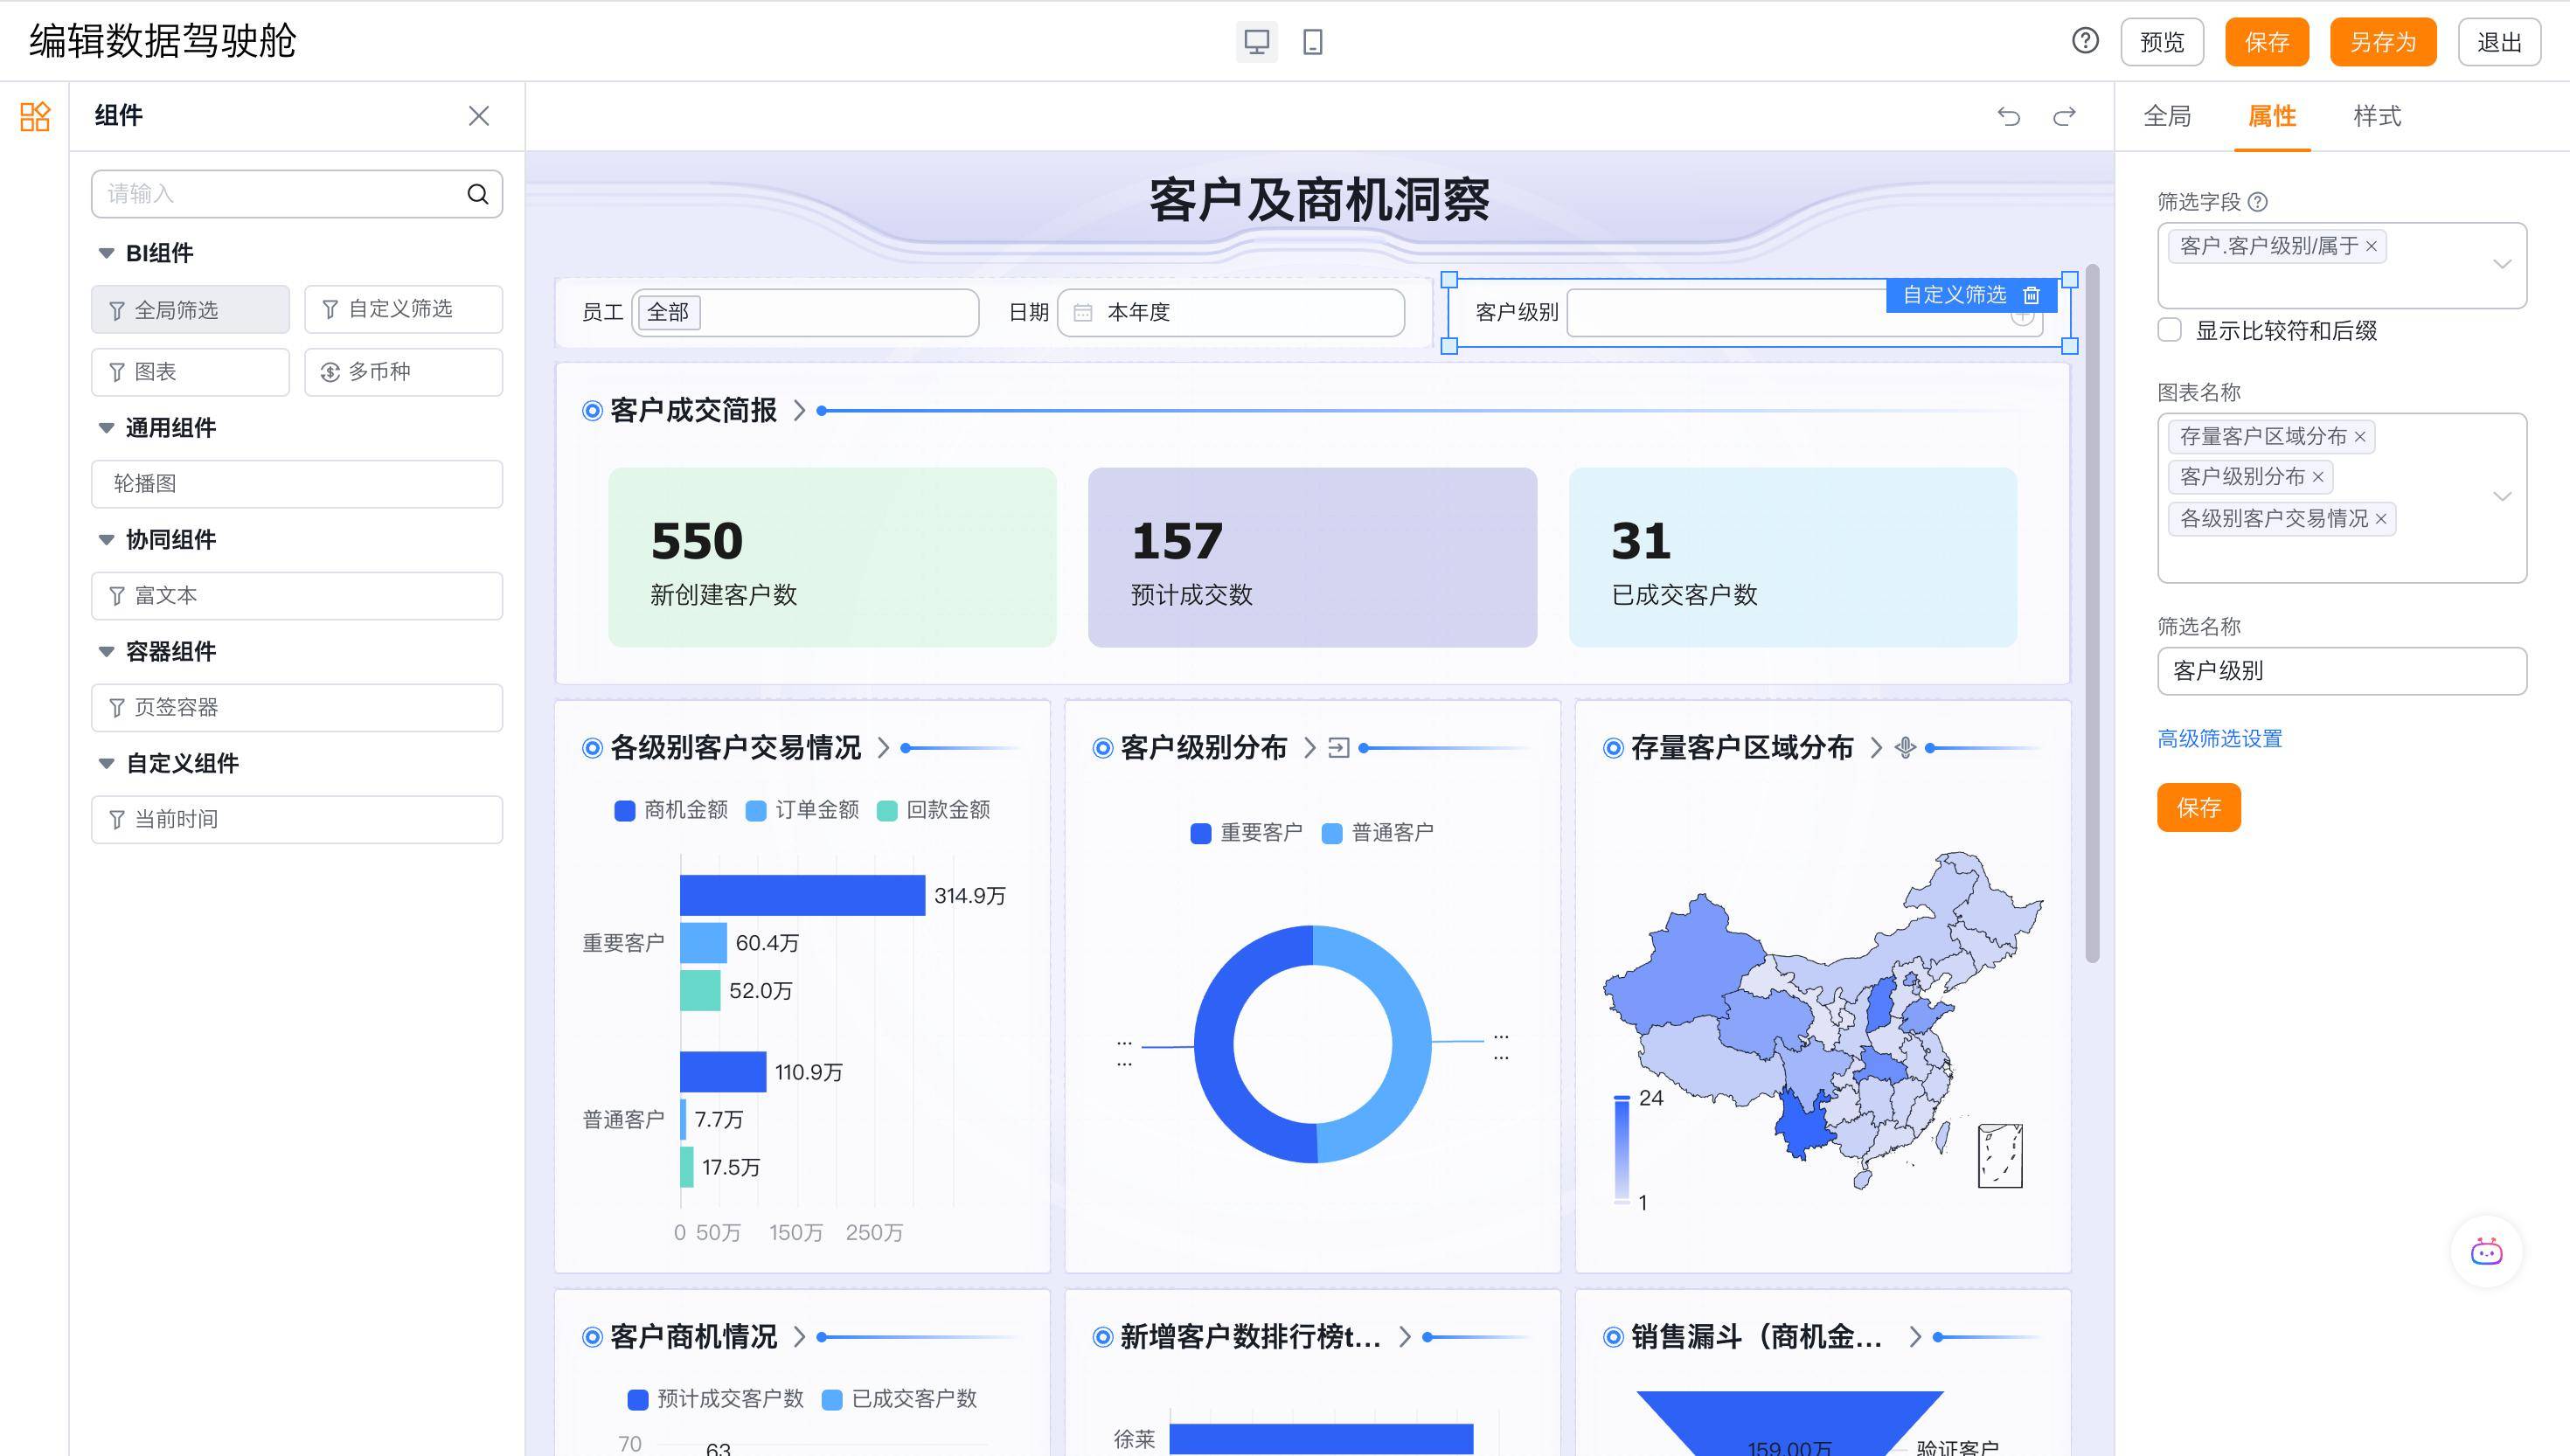
Task: Open the AI assistant robot icon
Action: pos(2486,1252)
